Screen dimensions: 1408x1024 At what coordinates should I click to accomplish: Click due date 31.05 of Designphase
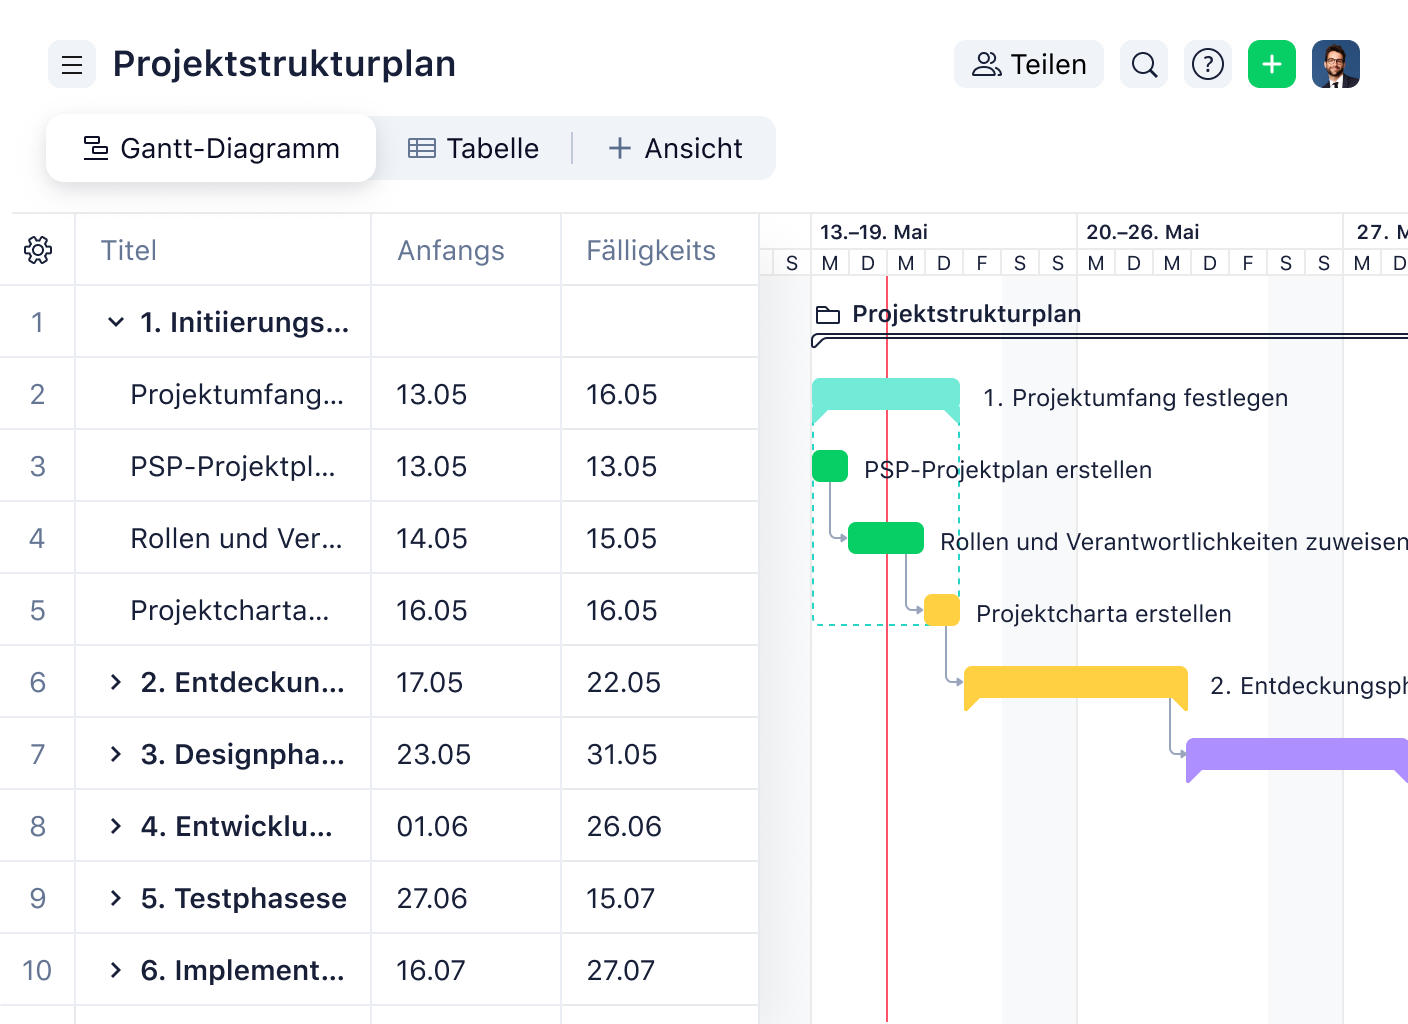[x=622, y=754]
